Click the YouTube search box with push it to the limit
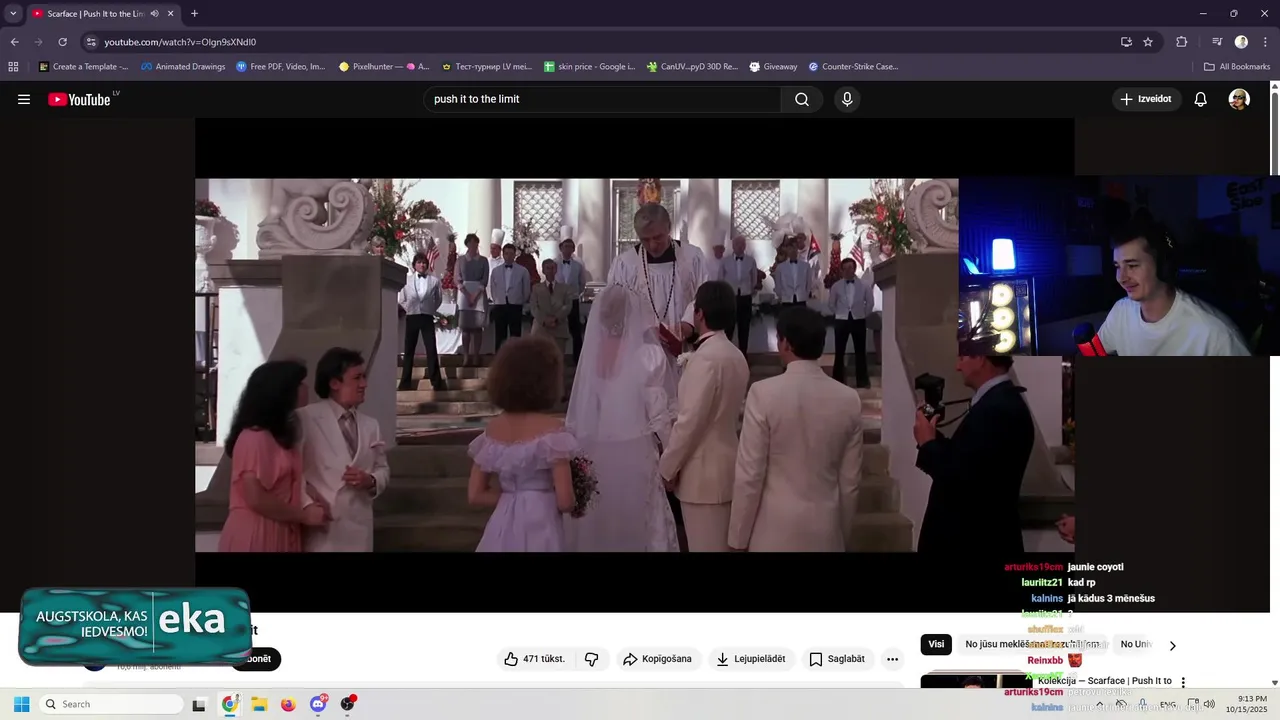 tap(603, 99)
